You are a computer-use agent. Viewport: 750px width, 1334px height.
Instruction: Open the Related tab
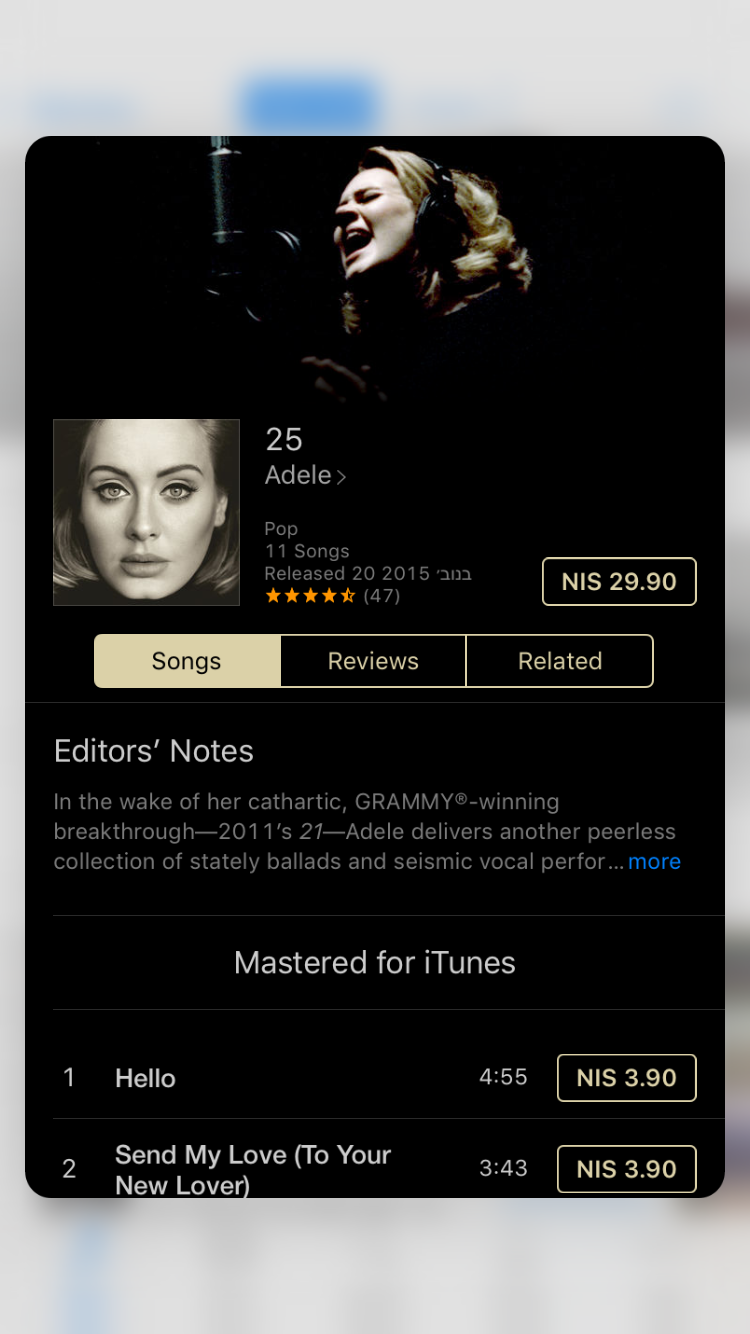point(560,661)
